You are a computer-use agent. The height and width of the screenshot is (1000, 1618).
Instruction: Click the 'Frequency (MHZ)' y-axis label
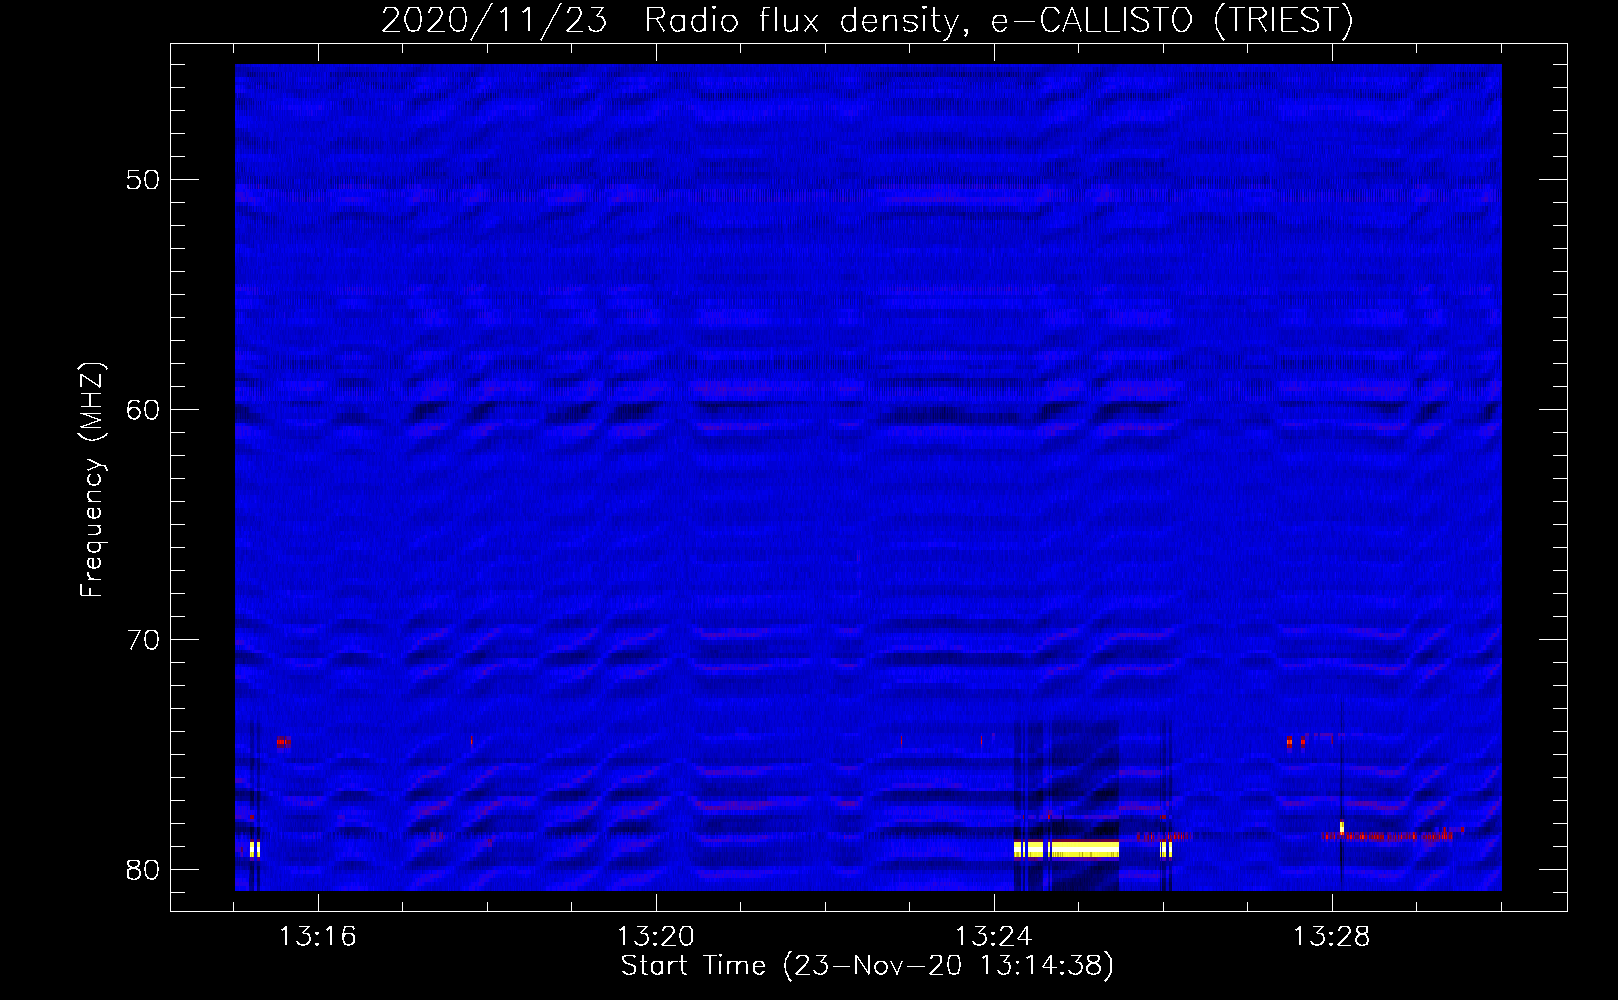pos(92,480)
